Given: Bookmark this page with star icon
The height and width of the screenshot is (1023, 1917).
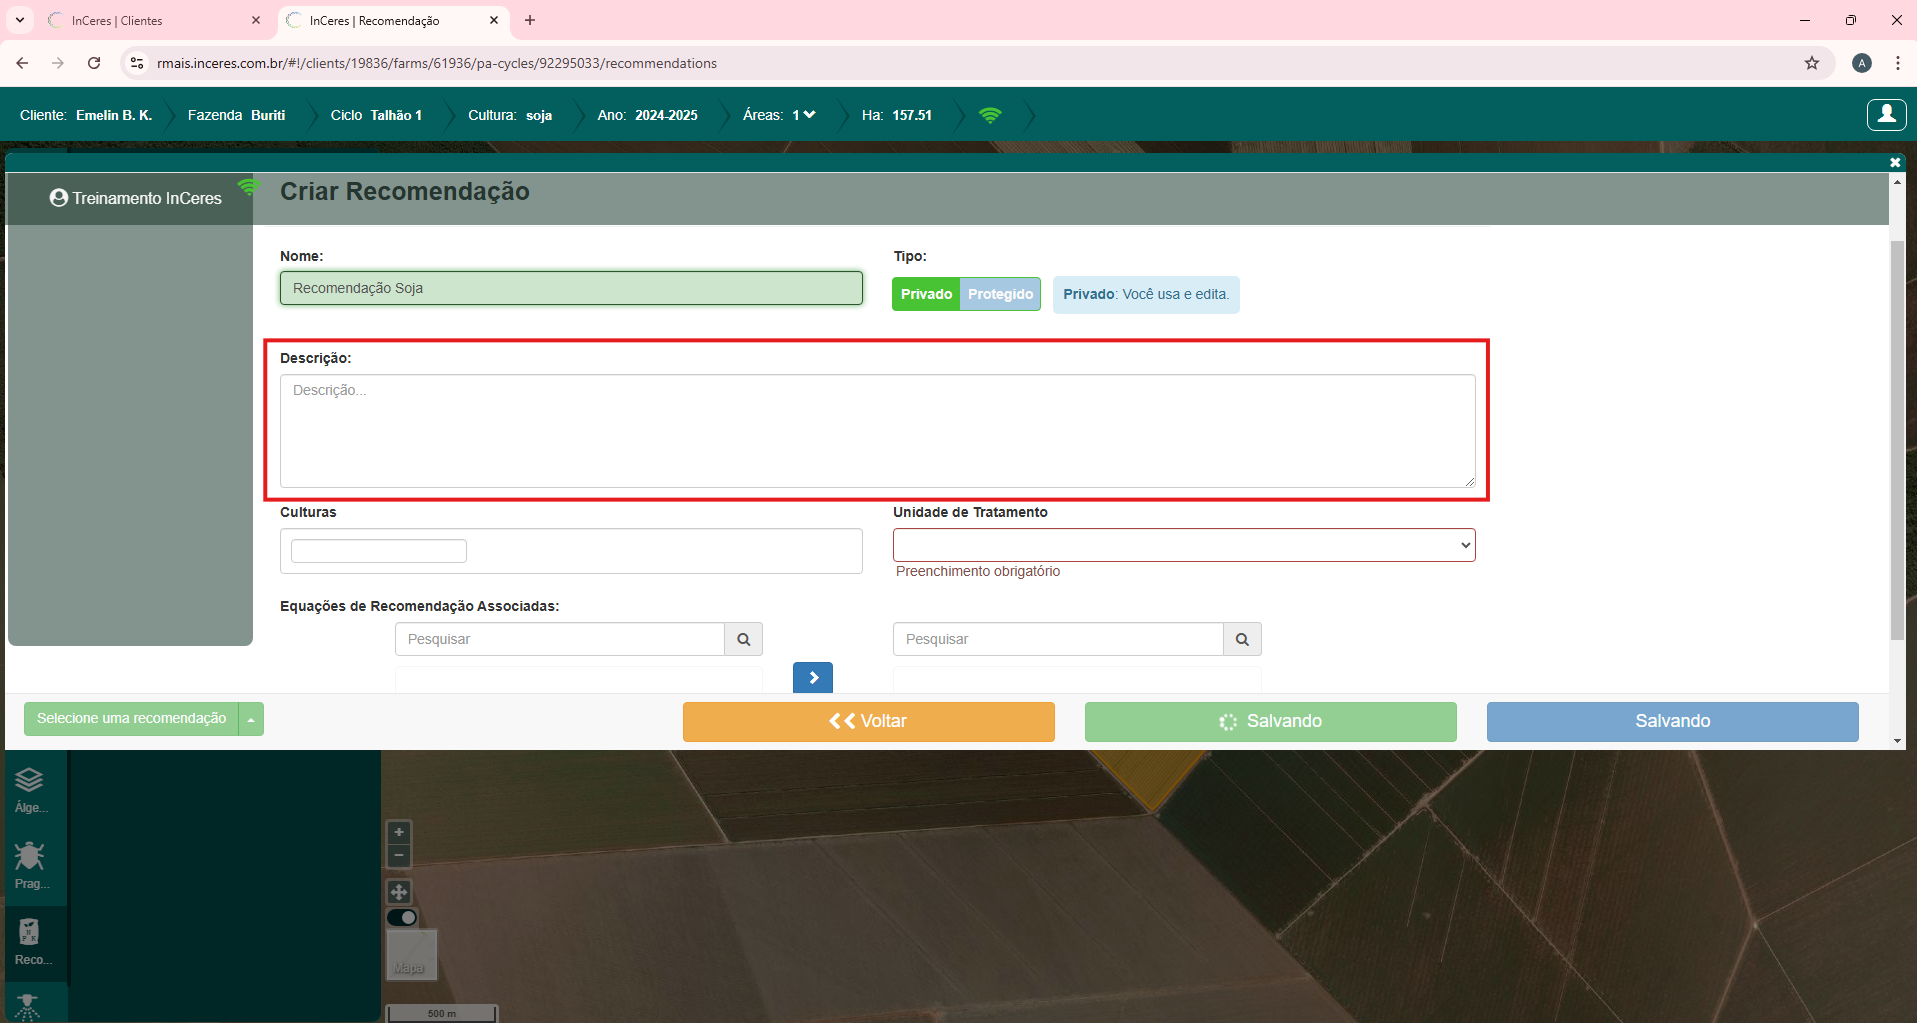Looking at the screenshot, I should 1812,63.
